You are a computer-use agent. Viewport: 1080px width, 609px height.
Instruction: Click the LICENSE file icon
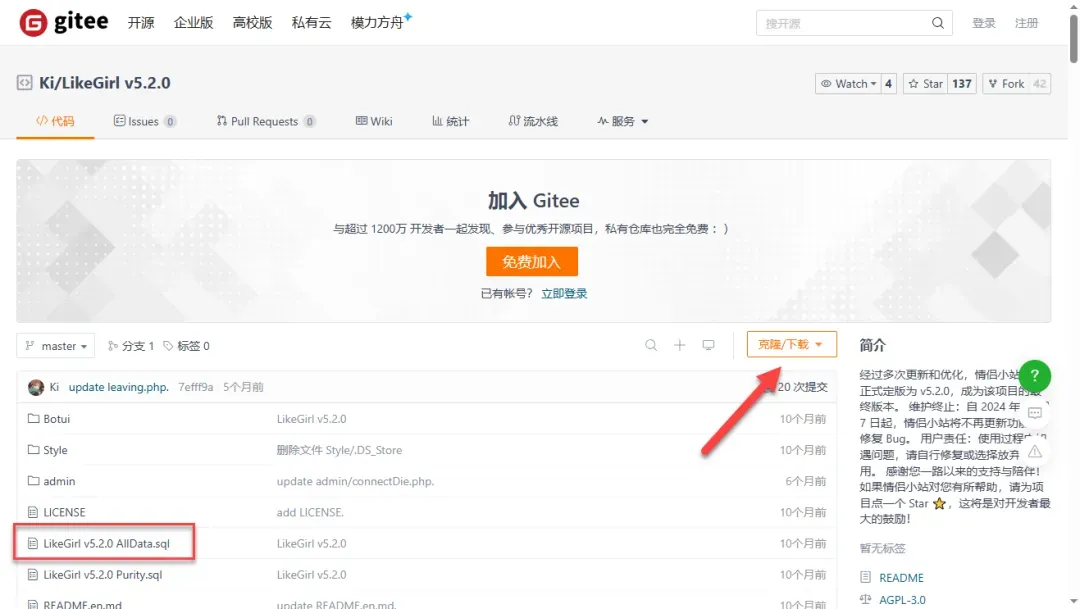pyautogui.click(x=32, y=512)
